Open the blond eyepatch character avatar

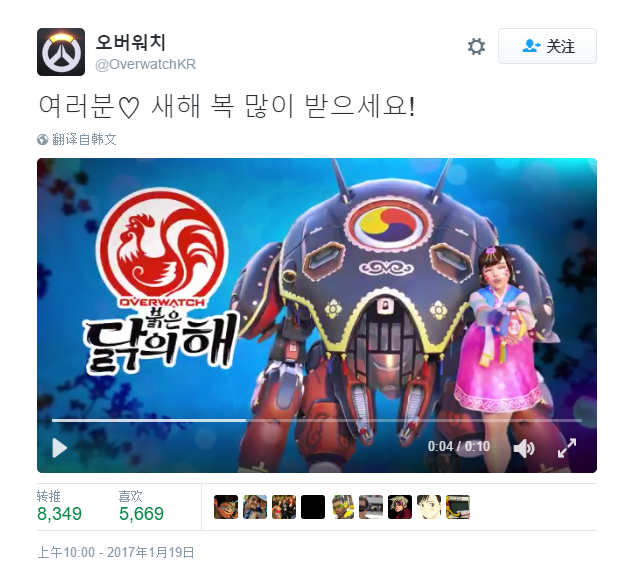click(400, 507)
